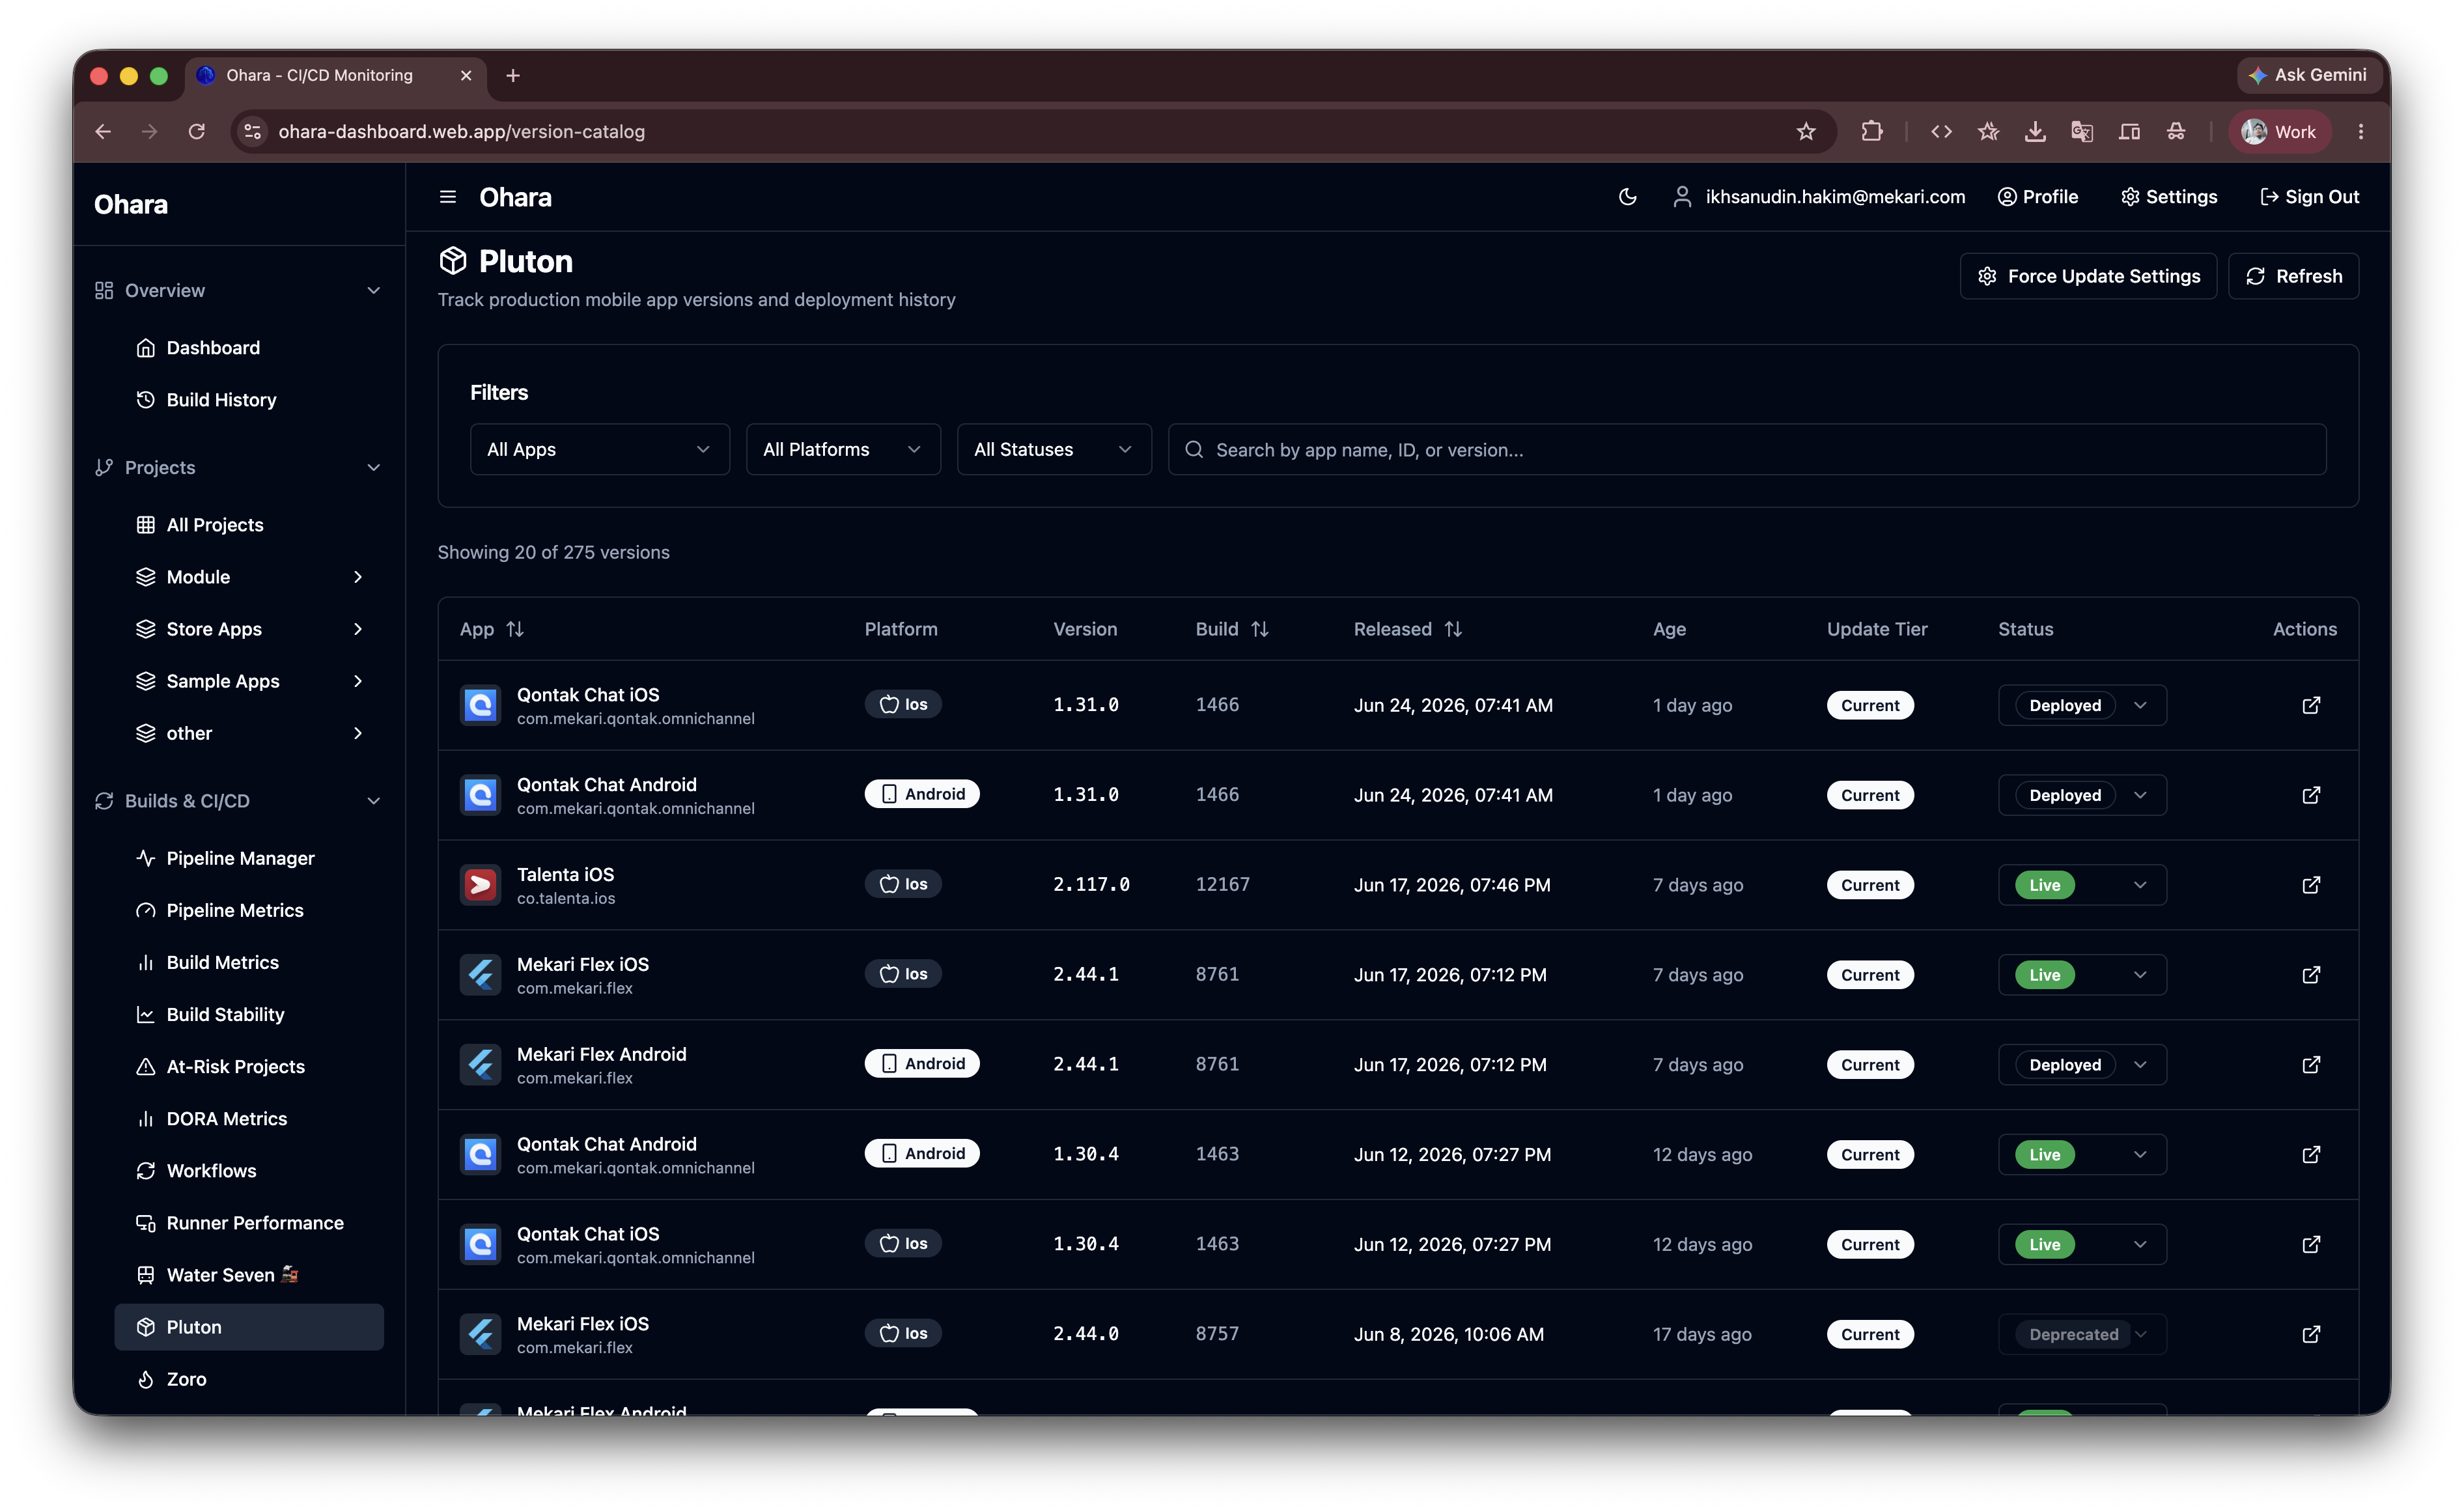Change status dropdown for Talenta iOS

click(2081, 885)
